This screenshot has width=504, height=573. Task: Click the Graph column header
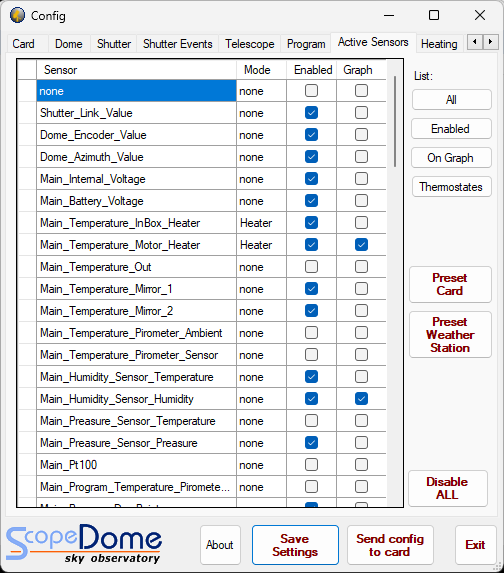[361, 70]
